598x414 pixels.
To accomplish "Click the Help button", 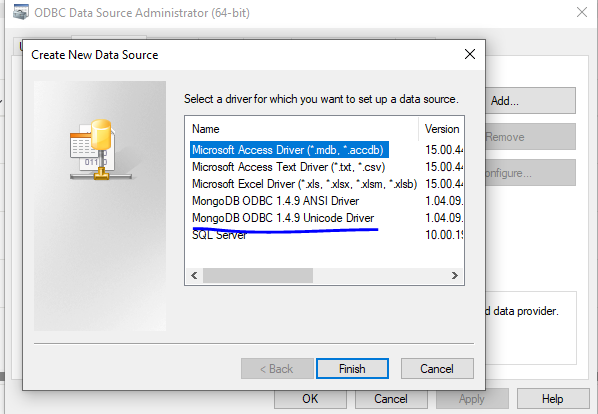I will (x=553, y=399).
